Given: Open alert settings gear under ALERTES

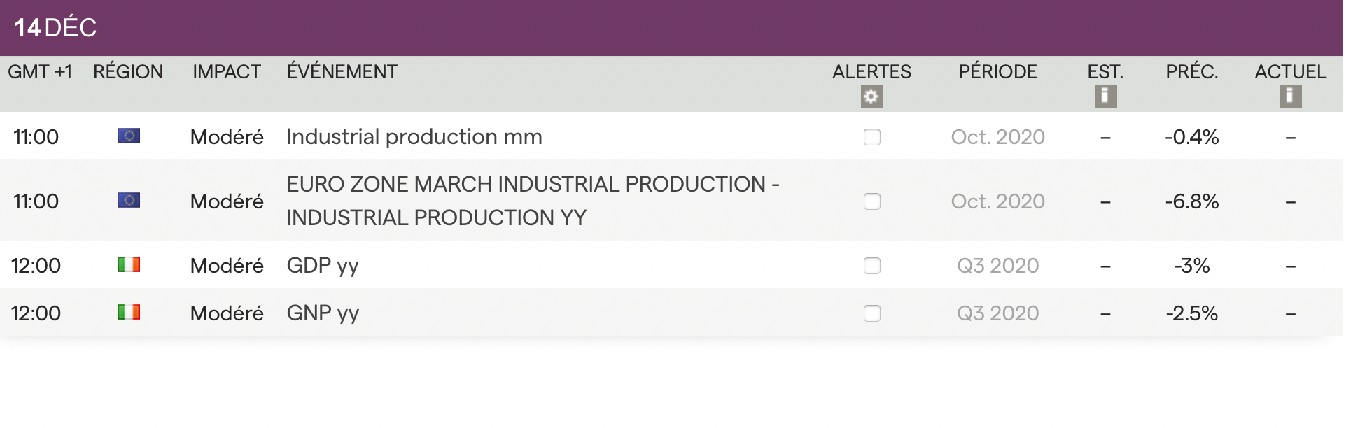Looking at the screenshot, I should (x=871, y=97).
